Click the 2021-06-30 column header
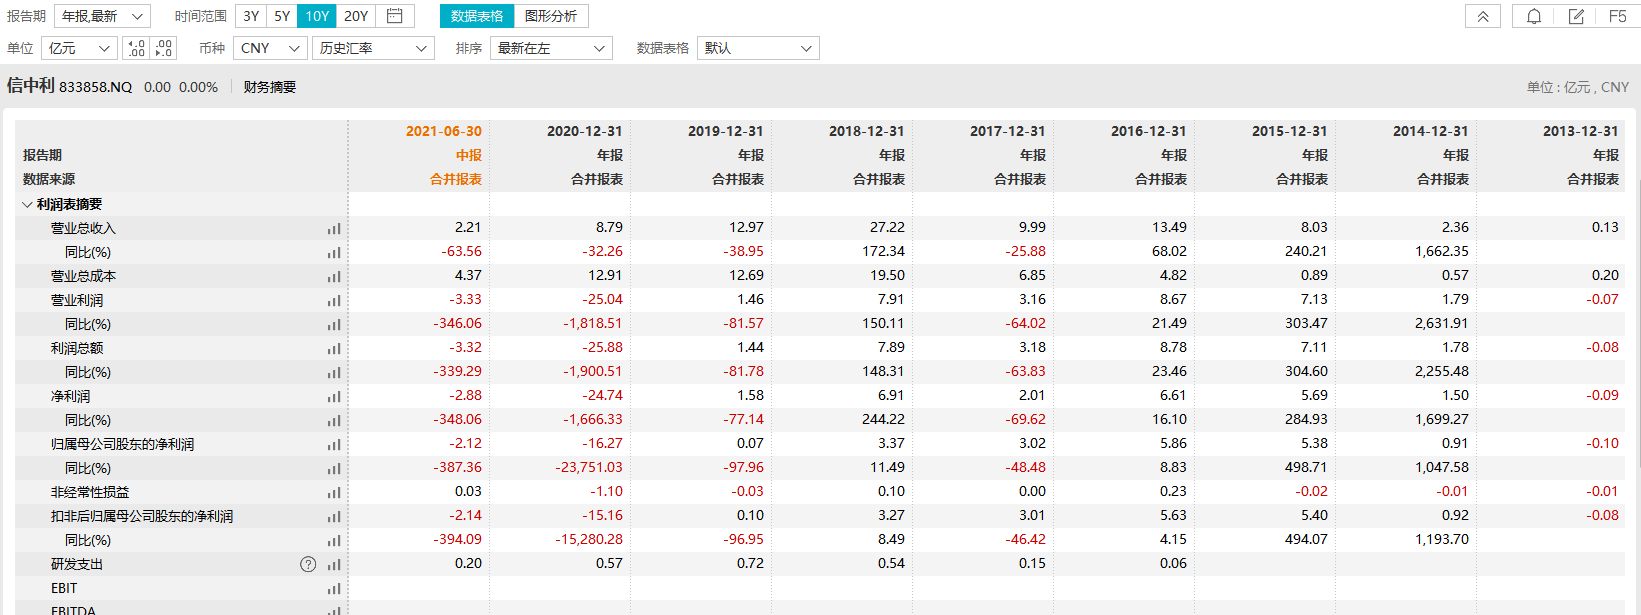 (443, 131)
